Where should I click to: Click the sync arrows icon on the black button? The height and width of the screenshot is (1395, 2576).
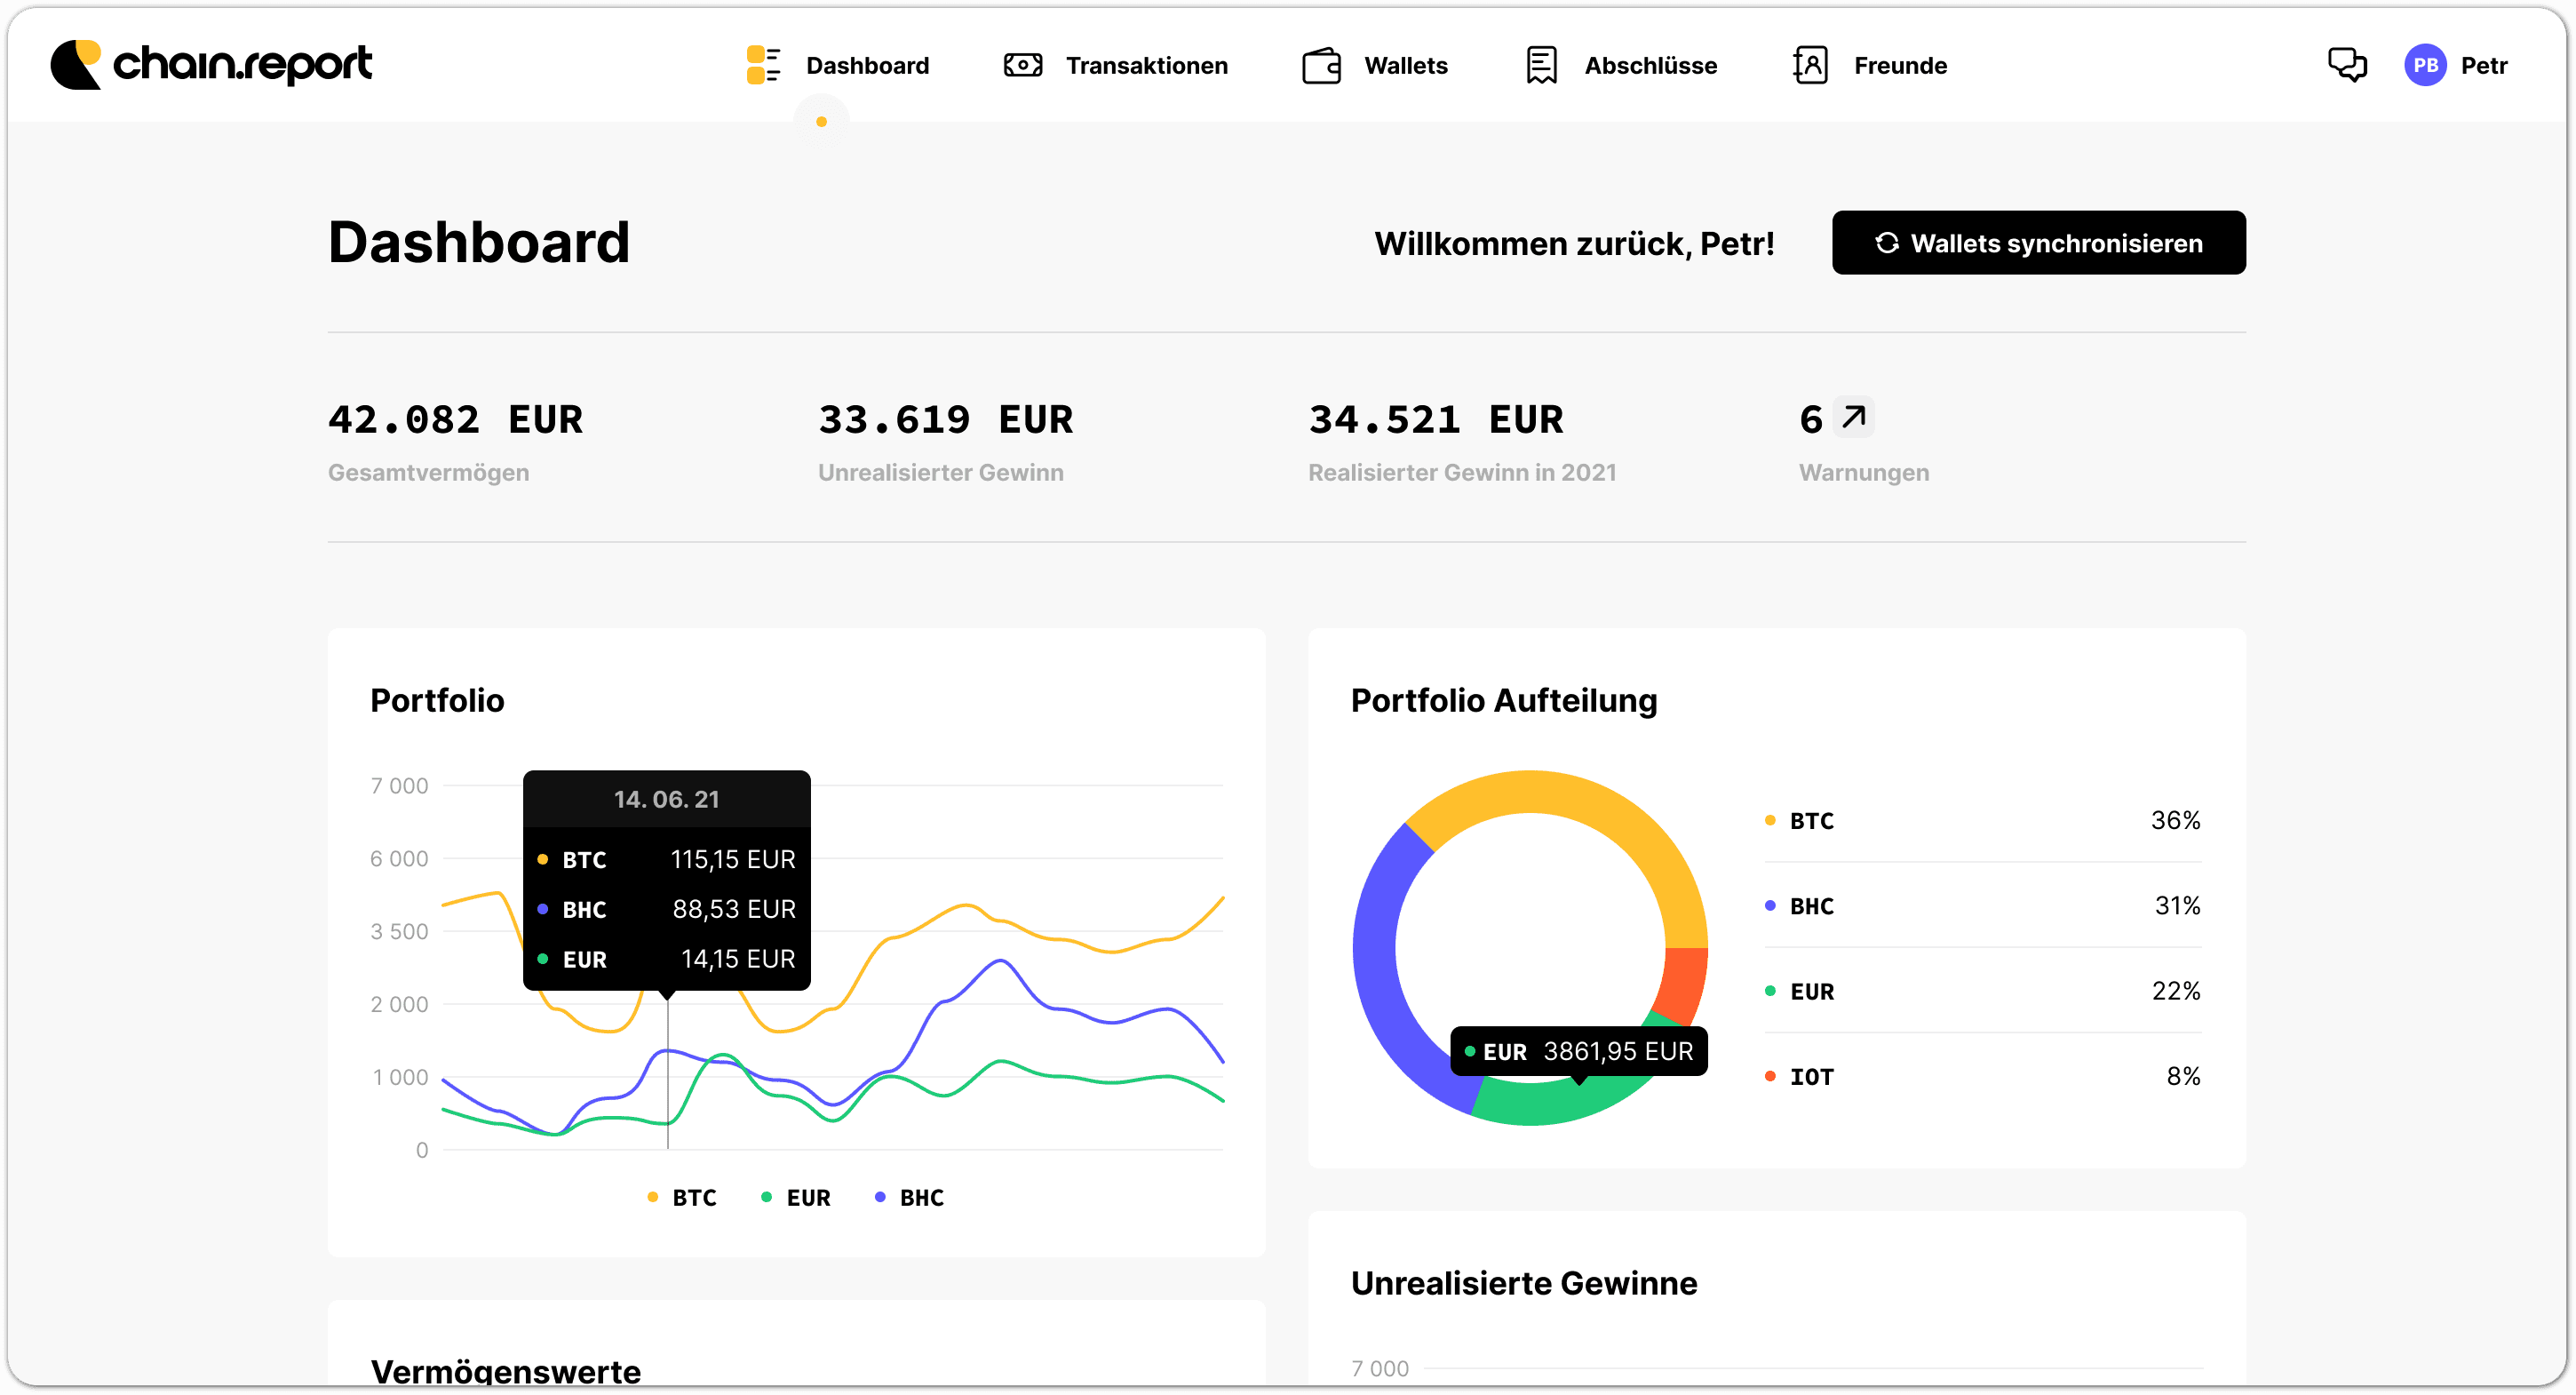coord(1888,242)
